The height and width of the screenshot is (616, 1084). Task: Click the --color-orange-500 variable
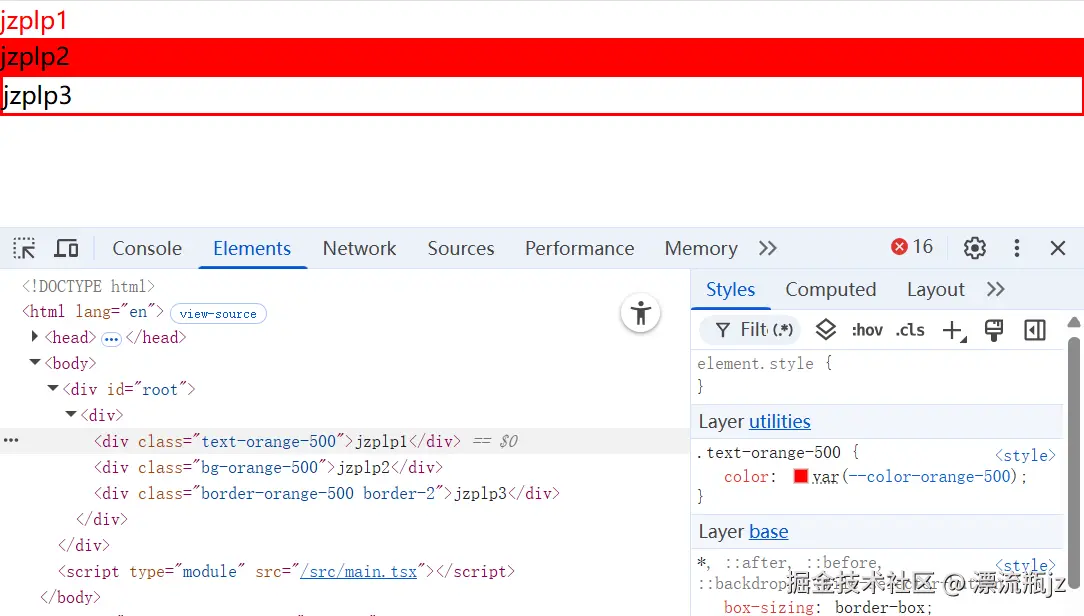(929, 476)
